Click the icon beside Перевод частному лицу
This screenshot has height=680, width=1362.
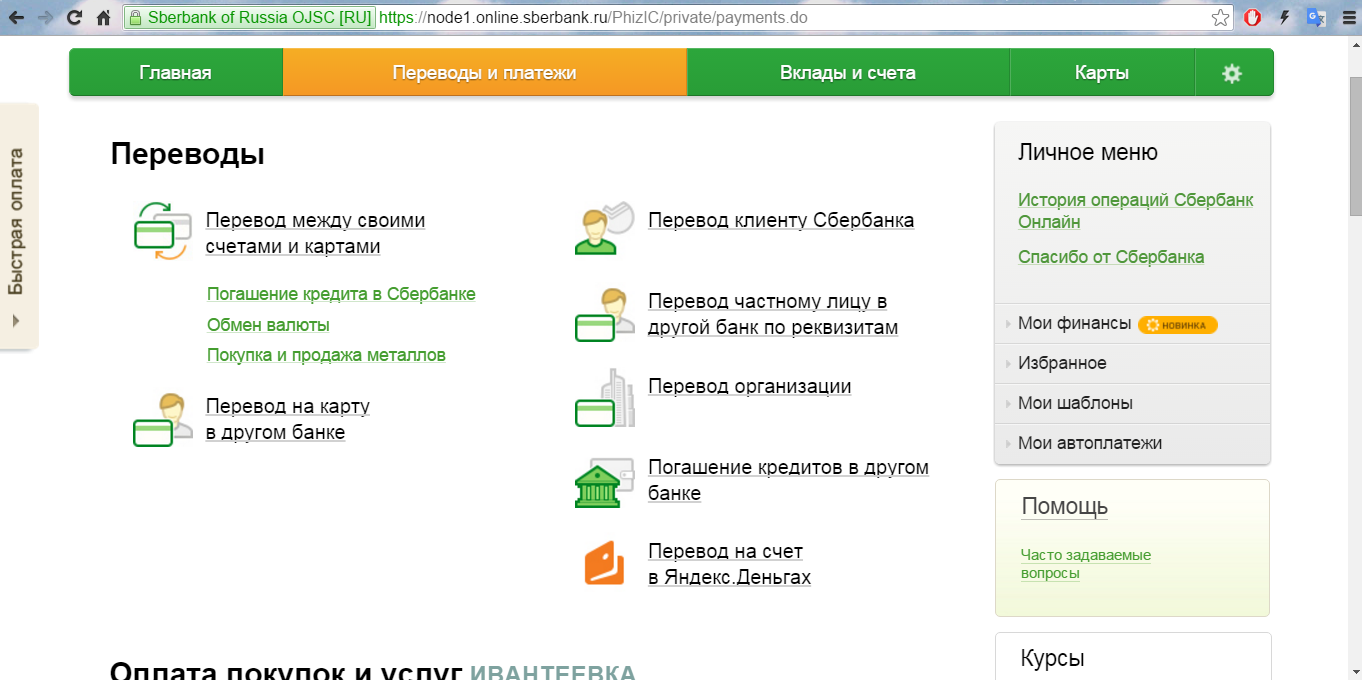pos(605,315)
